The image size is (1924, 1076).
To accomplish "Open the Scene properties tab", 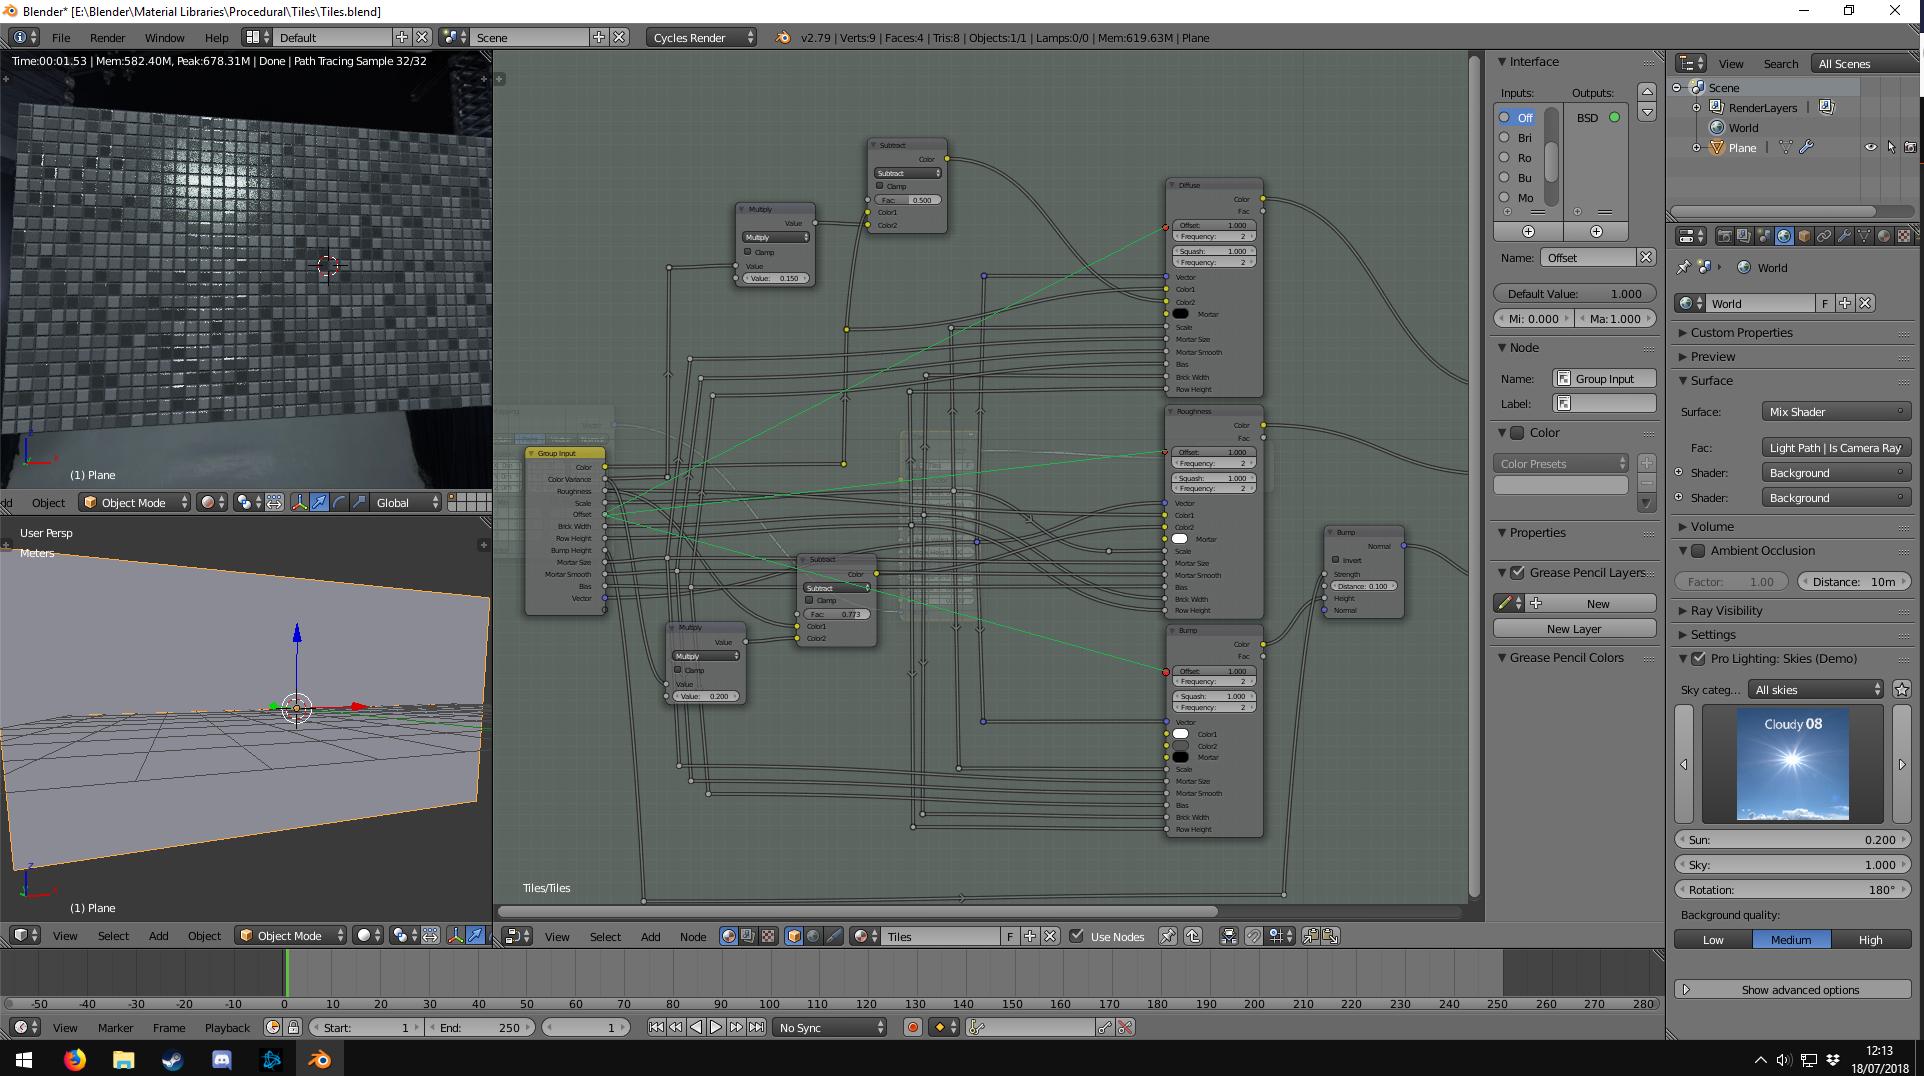I will tap(1764, 236).
